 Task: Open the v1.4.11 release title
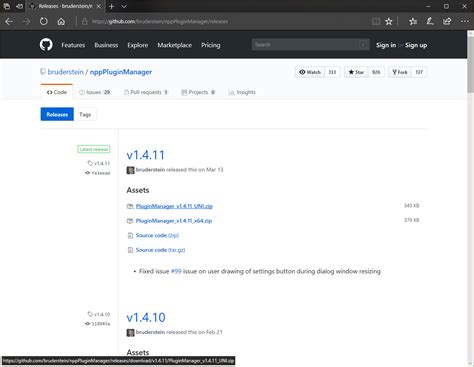point(145,155)
